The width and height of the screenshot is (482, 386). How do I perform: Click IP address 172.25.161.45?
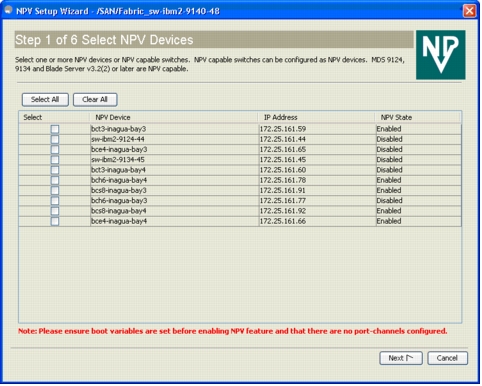[x=283, y=160]
